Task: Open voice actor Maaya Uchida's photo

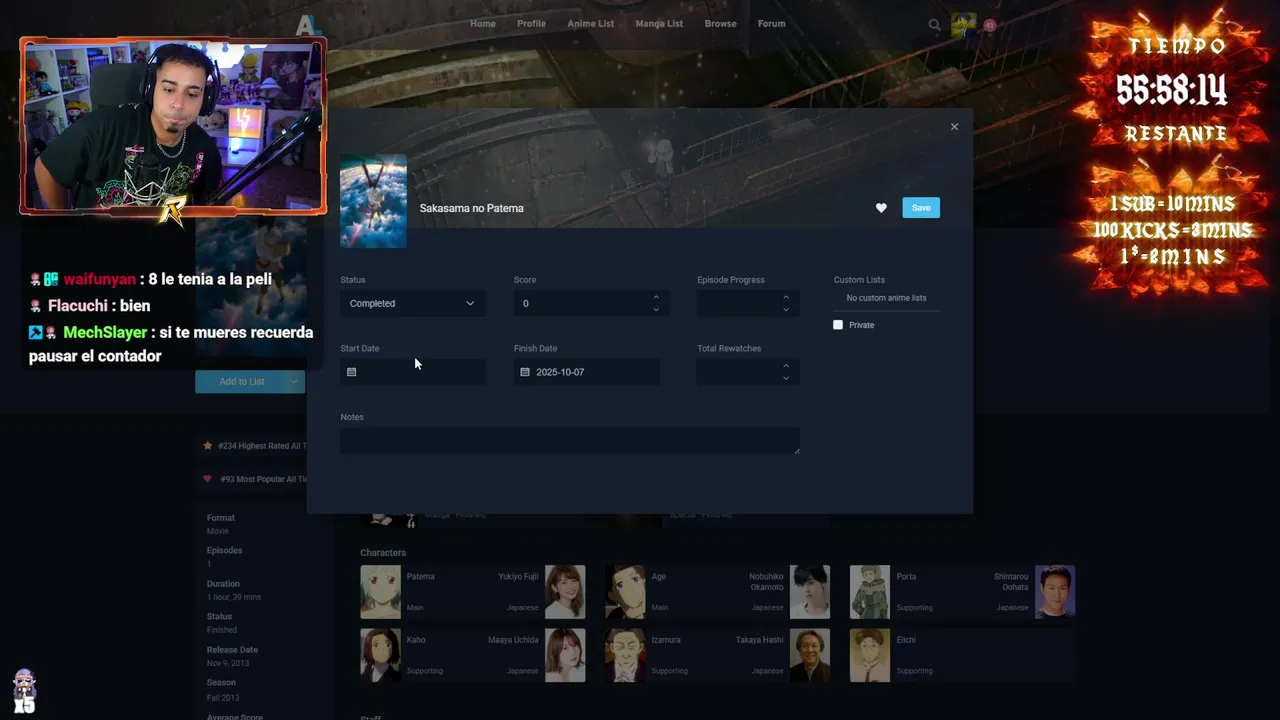Action: [x=565, y=655]
